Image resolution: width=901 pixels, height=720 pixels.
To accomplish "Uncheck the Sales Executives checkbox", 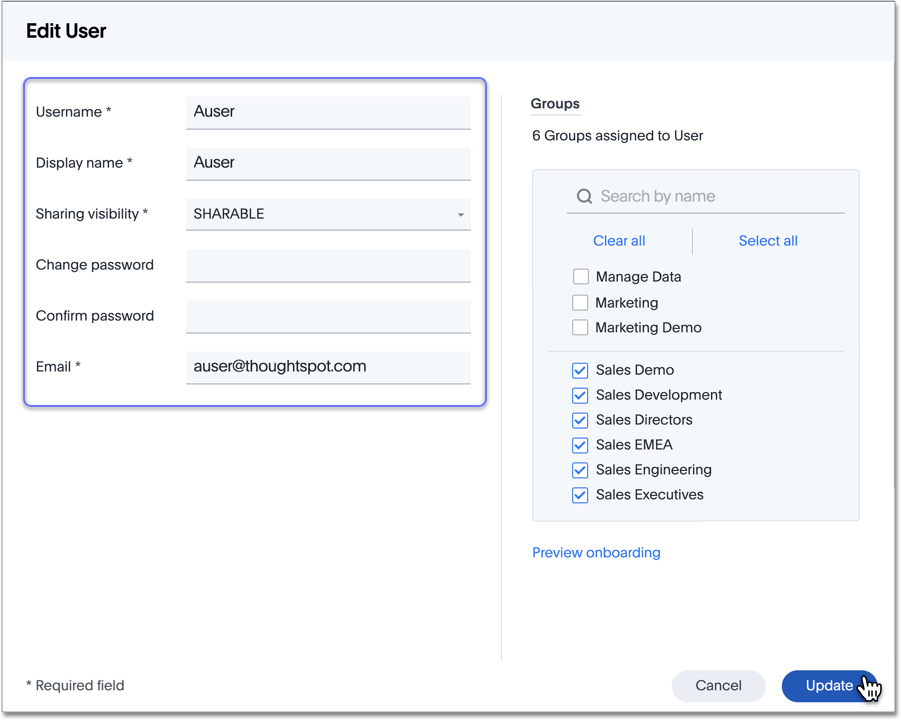I will pos(580,495).
